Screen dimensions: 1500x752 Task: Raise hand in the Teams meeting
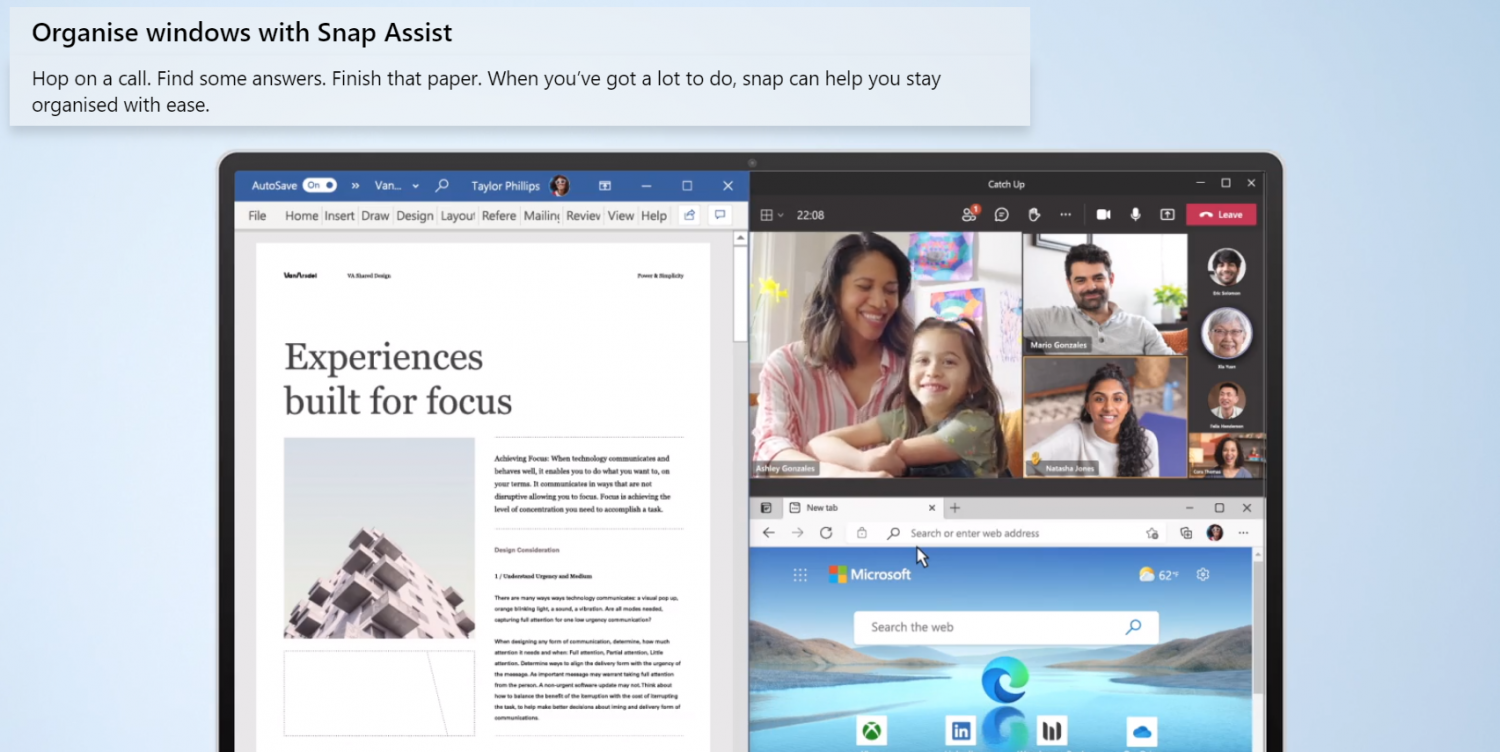point(1034,214)
